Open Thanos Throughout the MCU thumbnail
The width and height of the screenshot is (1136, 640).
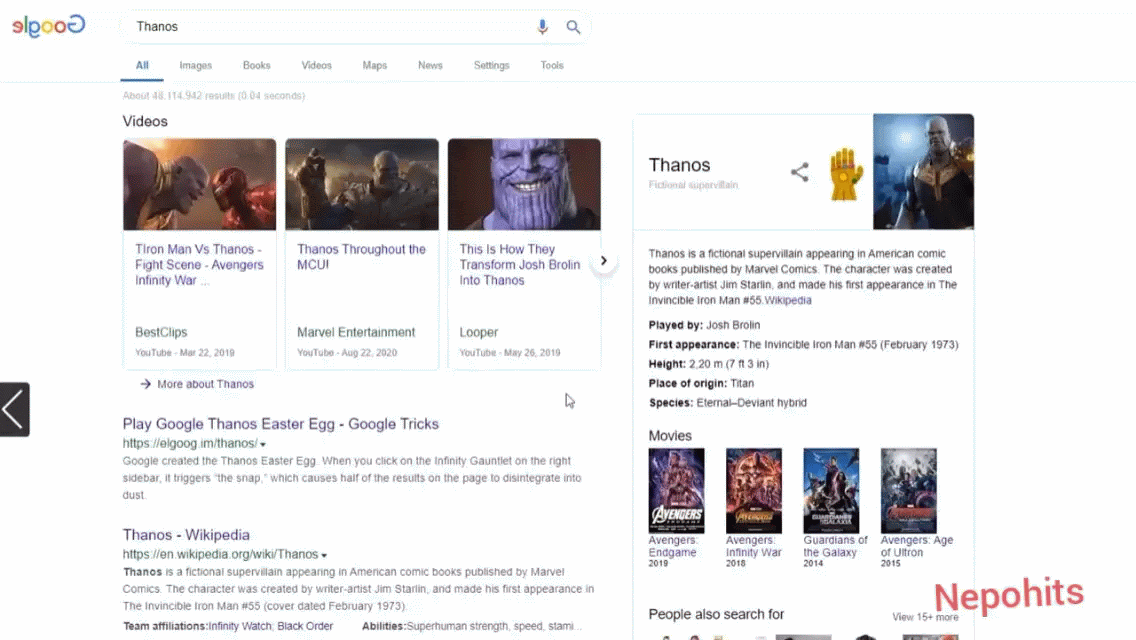(362, 185)
